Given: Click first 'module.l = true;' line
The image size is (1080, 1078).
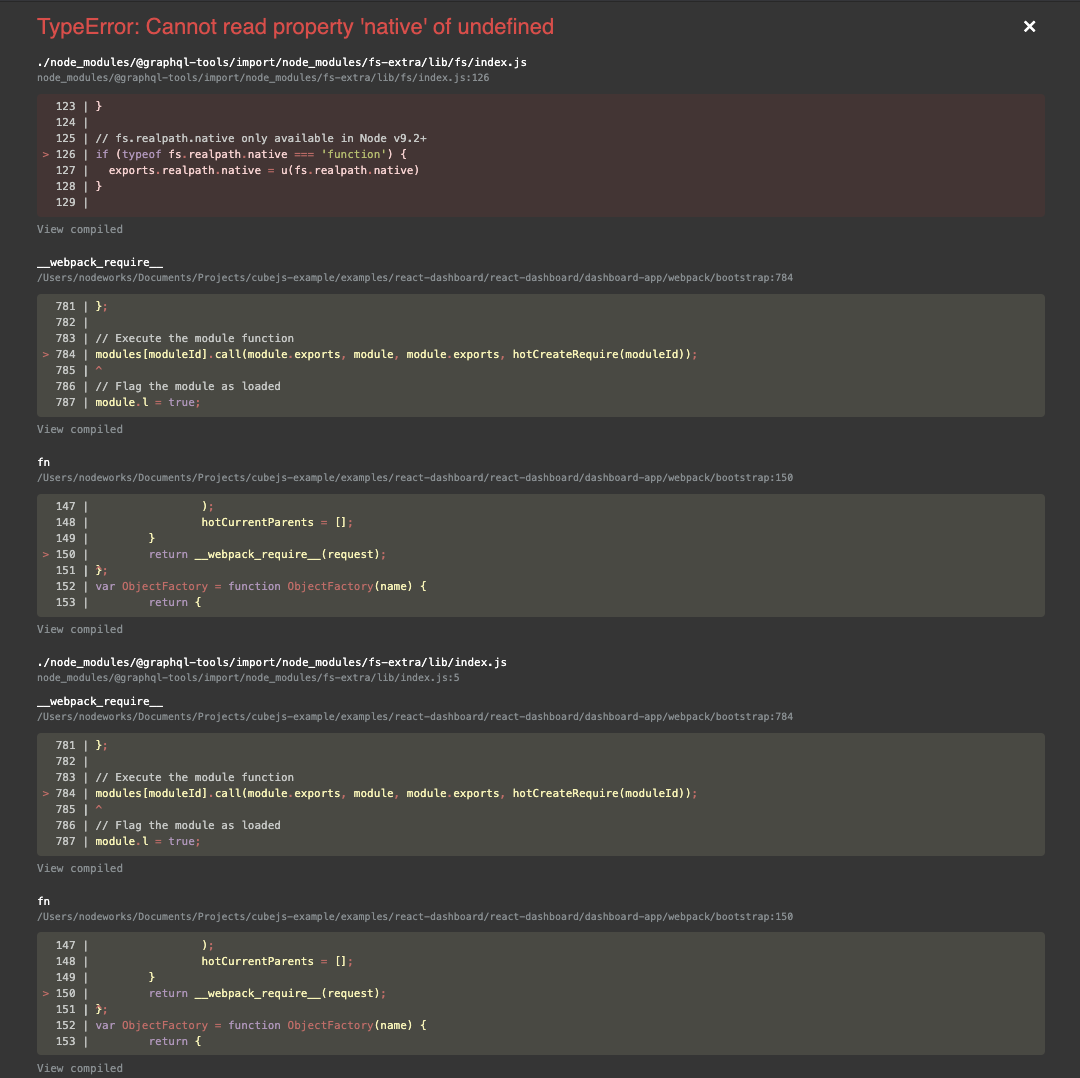Looking at the screenshot, I should point(148,402).
